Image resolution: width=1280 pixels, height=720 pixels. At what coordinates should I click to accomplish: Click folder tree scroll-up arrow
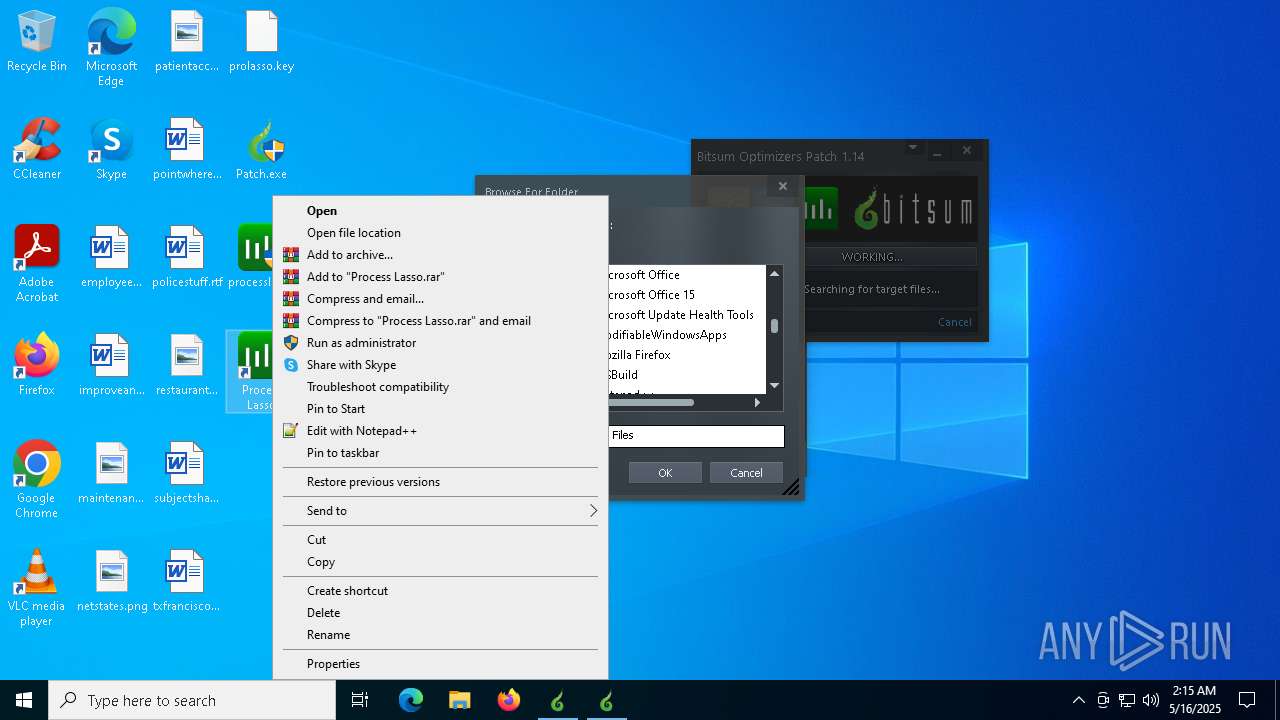(x=774, y=274)
